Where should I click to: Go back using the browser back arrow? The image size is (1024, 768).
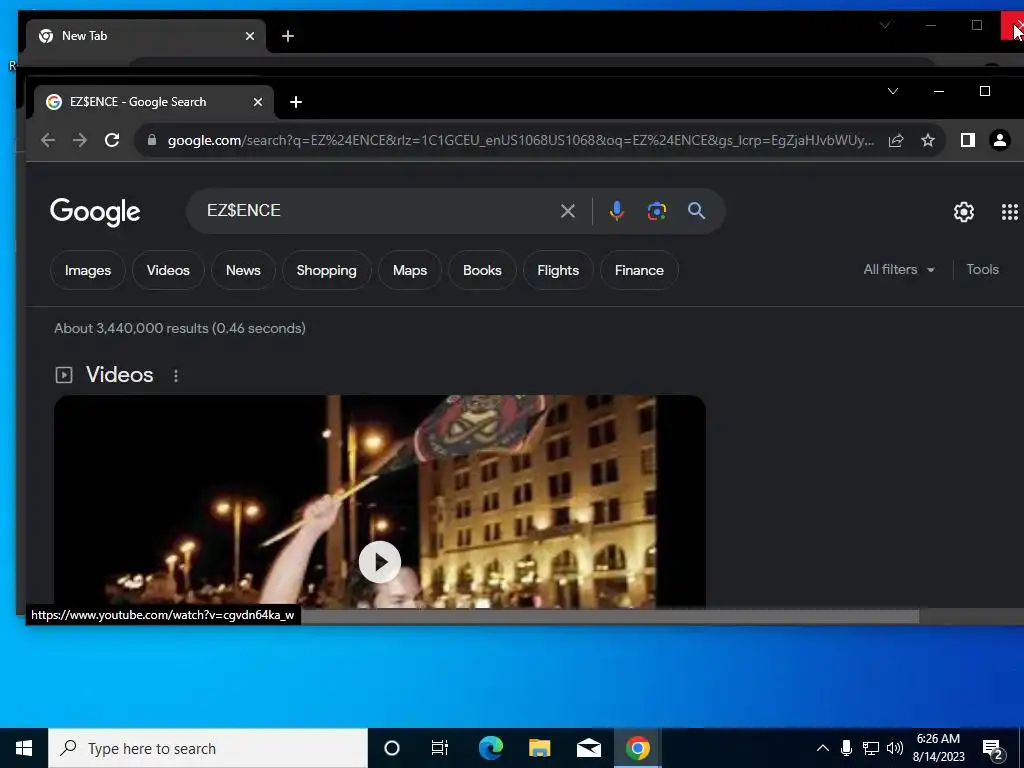pos(48,140)
